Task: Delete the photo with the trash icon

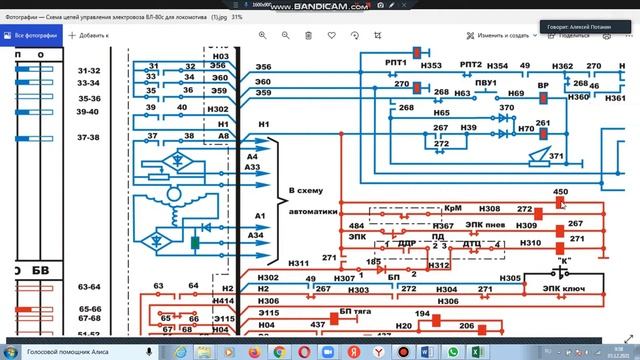Action: [x=309, y=36]
